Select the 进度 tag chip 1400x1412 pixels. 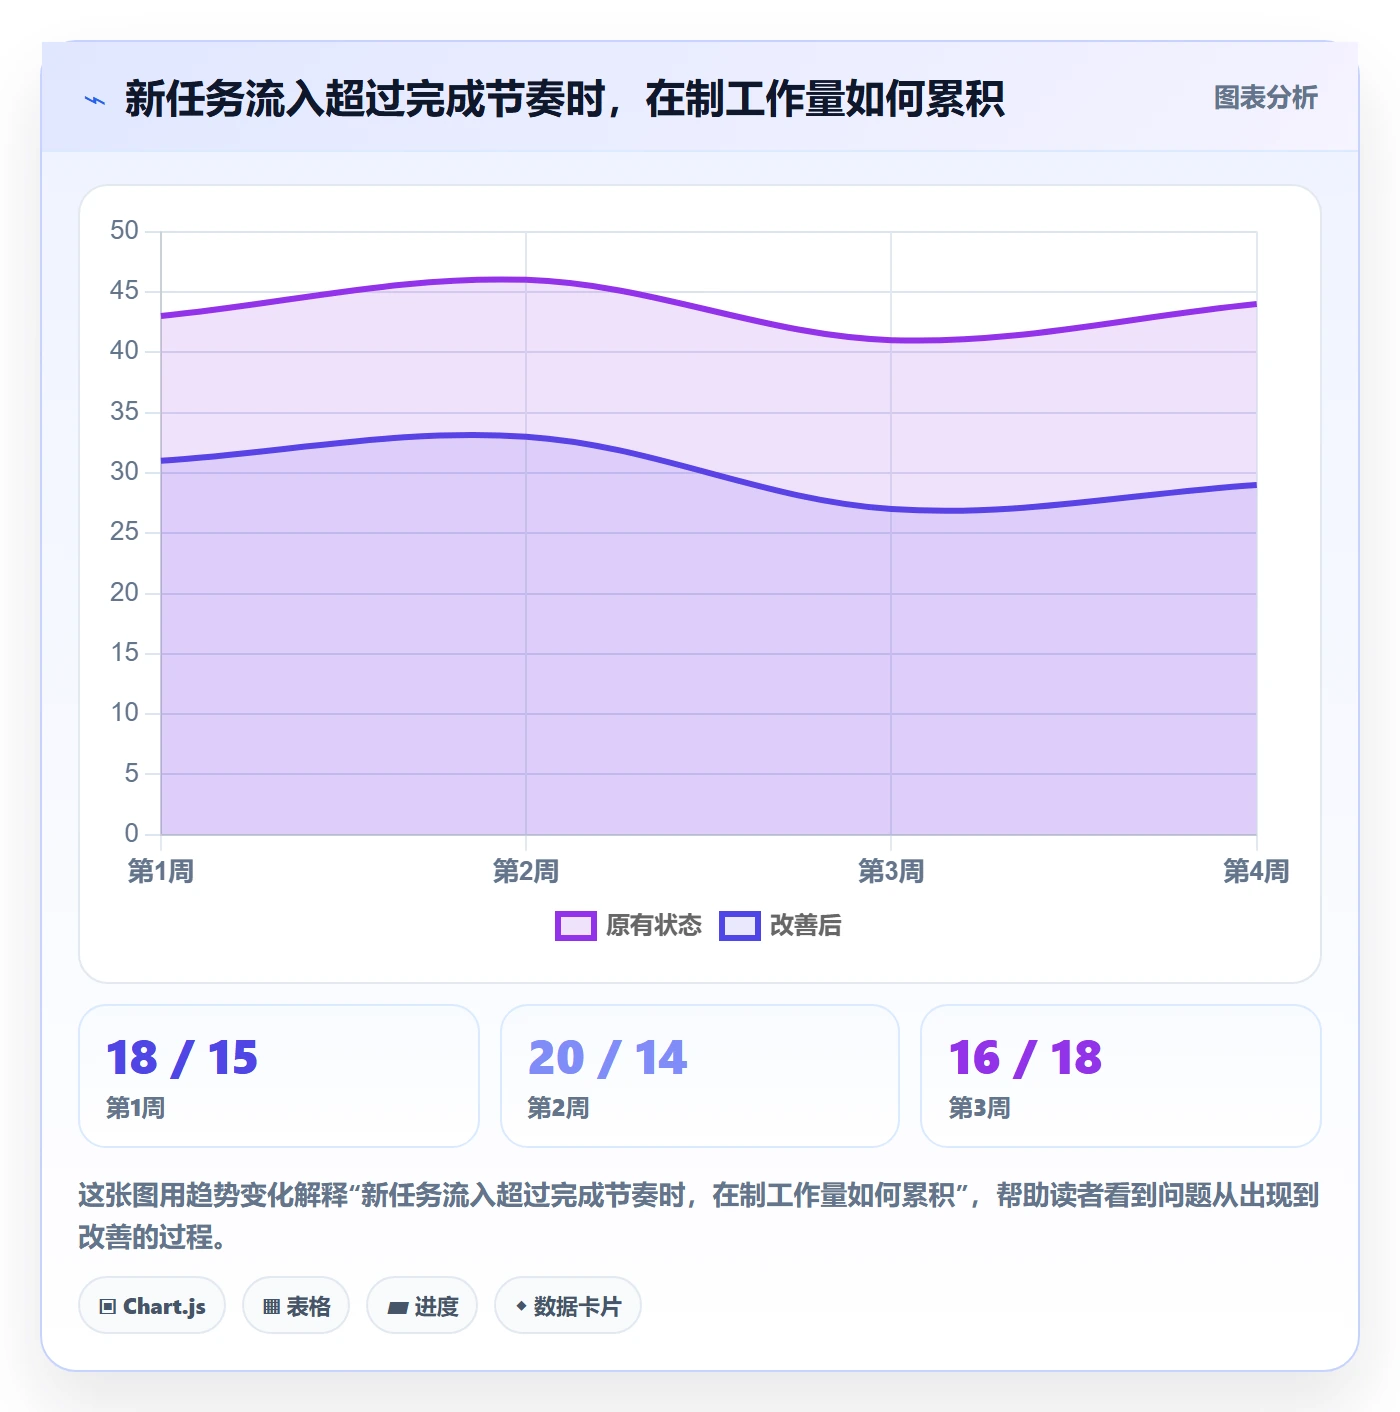pyautogui.click(x=422, y=1306)
